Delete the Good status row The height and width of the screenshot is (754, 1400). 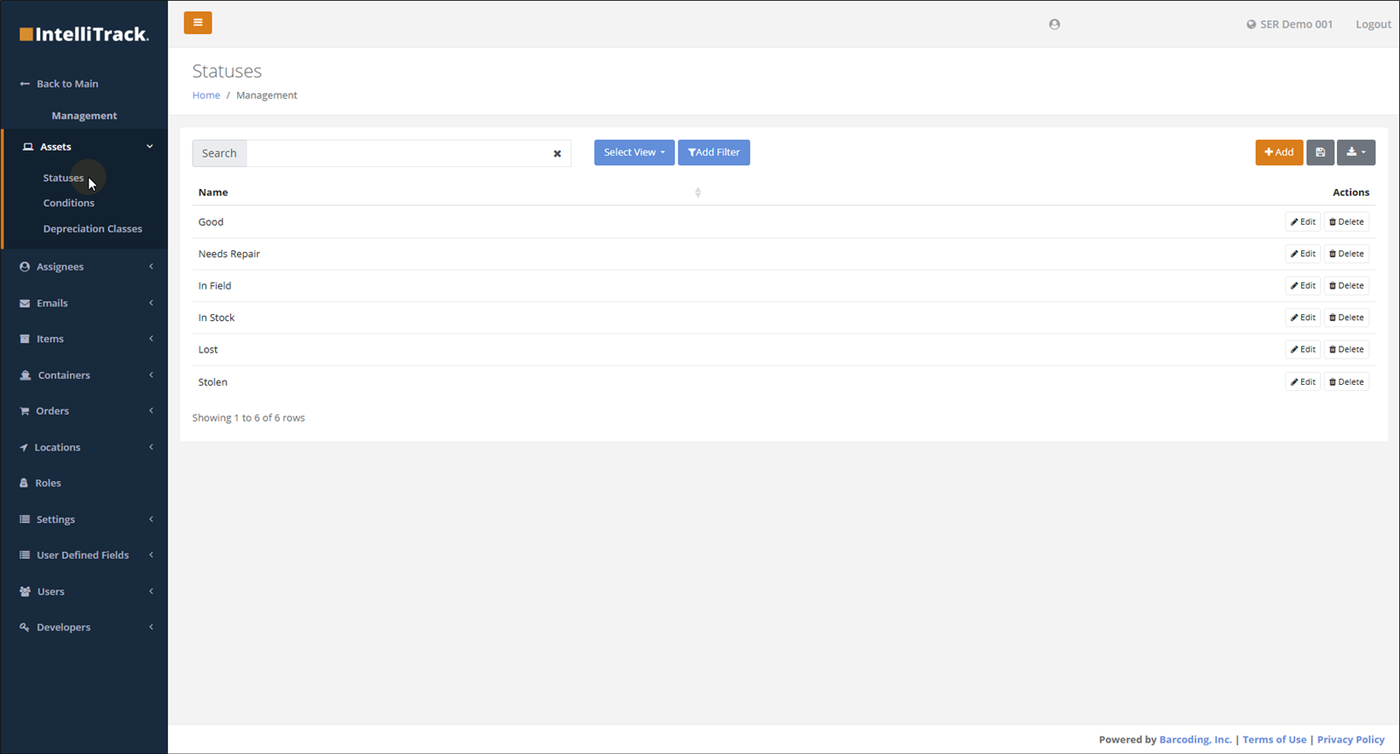(1346, 222)
